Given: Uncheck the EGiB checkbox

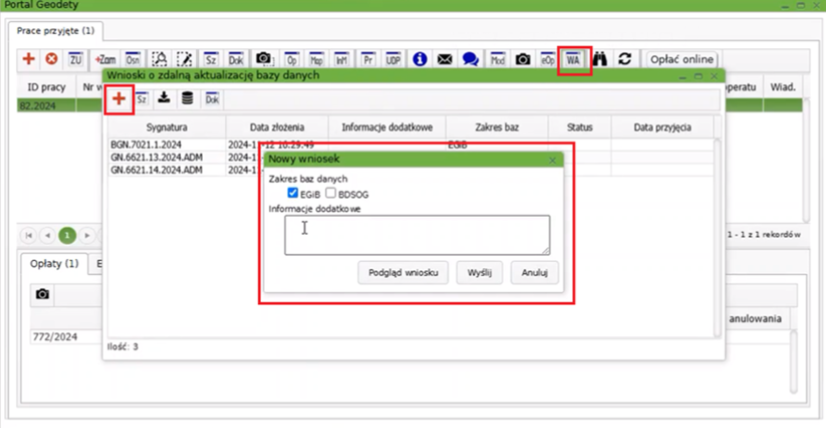Looking at the screenshot, I should [292, 193].
